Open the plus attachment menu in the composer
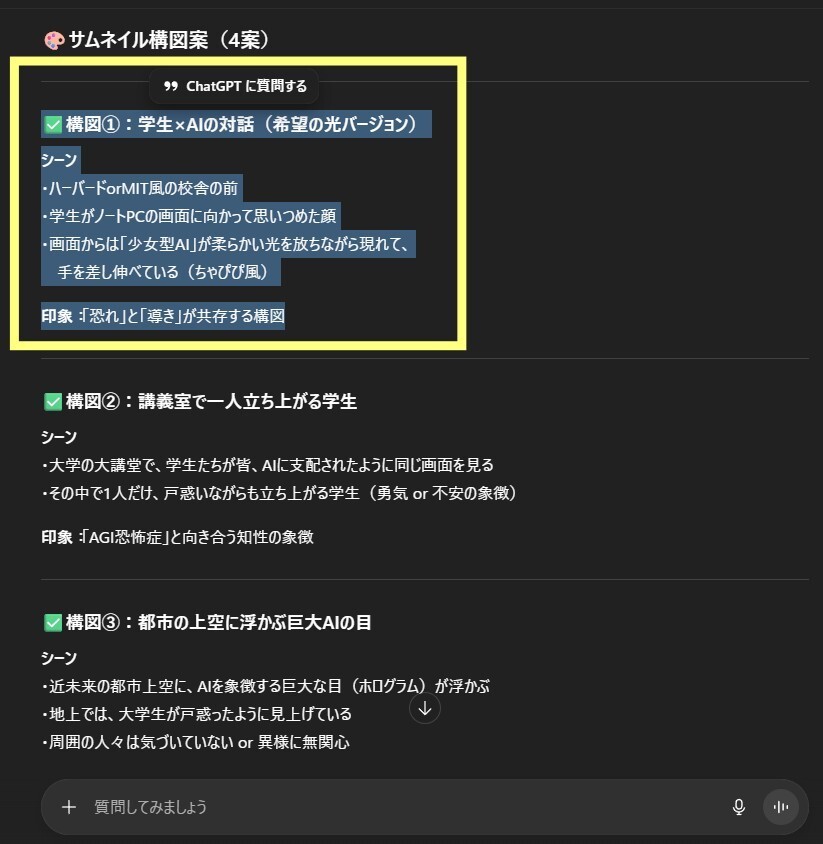Screen dimensions: 823x844 click(x=69, y=807)
